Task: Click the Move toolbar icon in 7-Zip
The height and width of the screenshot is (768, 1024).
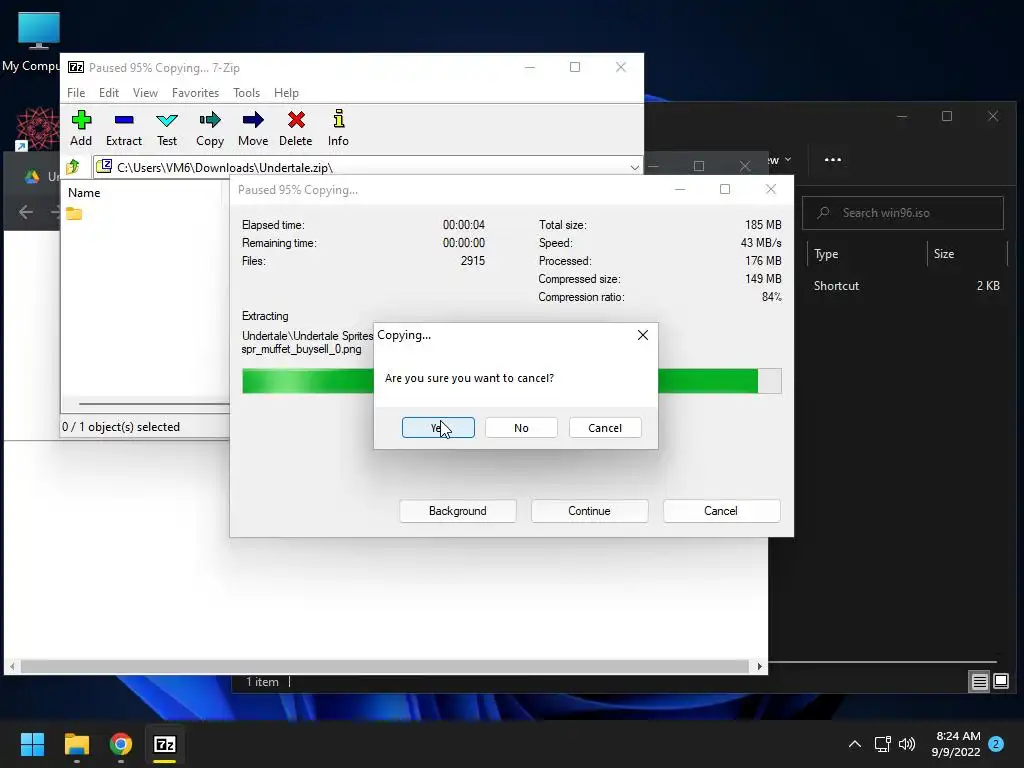Action: pyautogui.click(x=253, y=128)
